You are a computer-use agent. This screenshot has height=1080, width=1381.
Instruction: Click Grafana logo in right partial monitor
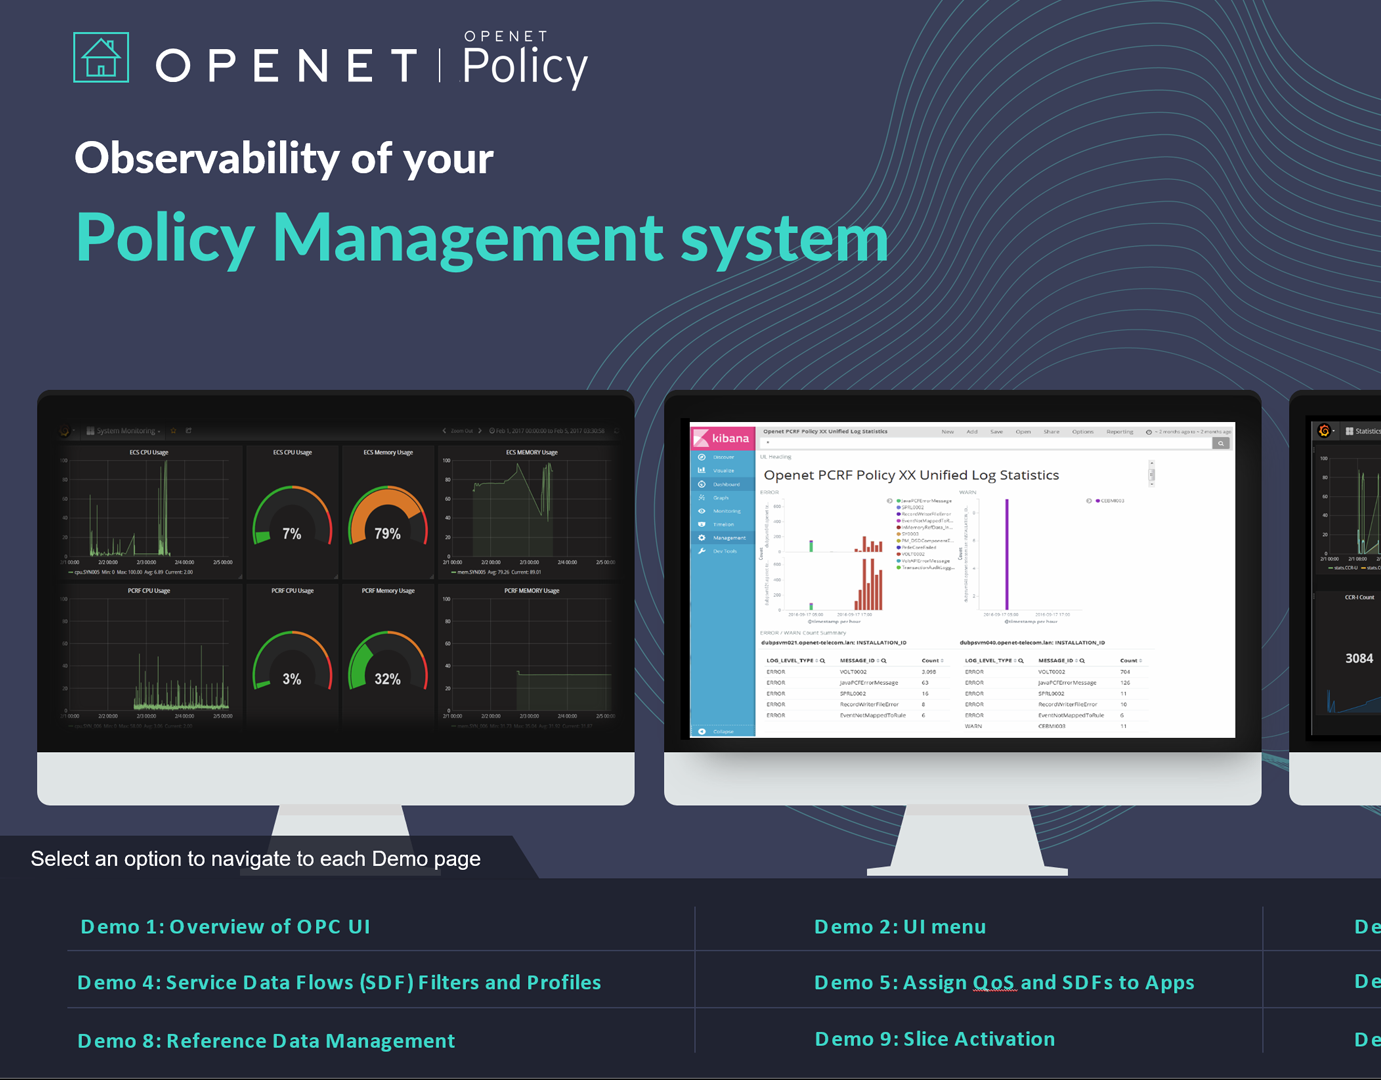(x=1324, y=431)
